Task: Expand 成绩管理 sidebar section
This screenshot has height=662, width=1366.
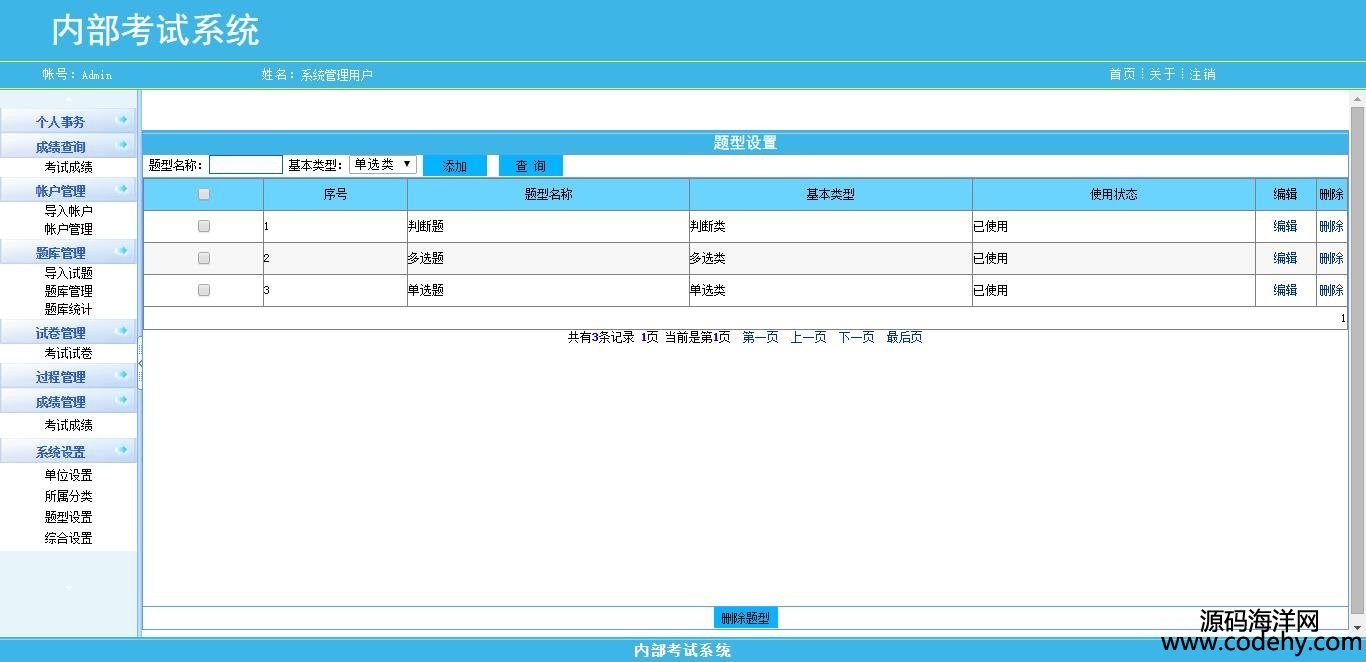Action: click(61, 402)
